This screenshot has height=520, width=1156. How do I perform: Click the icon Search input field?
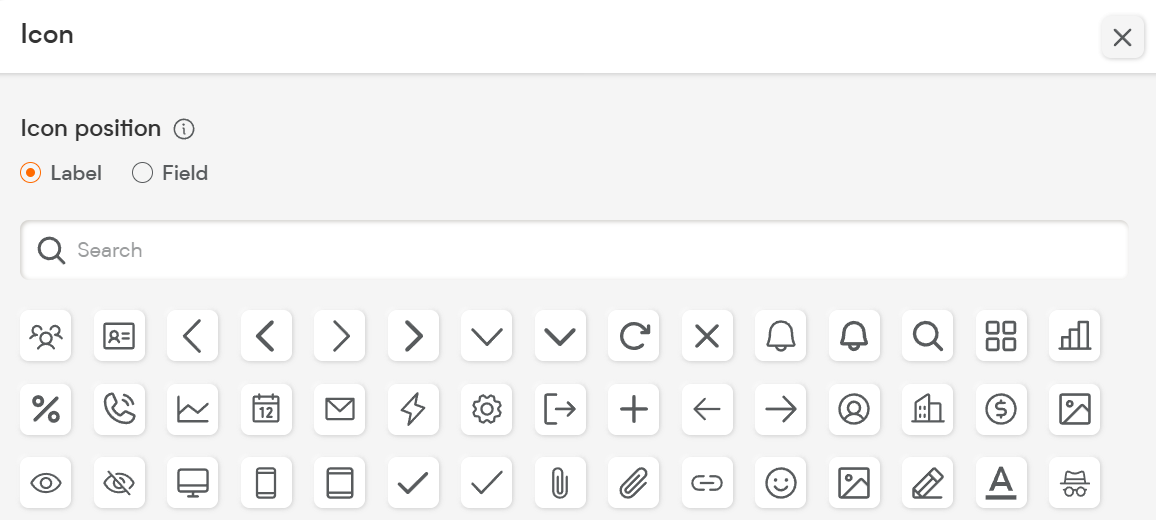(574, 250)
